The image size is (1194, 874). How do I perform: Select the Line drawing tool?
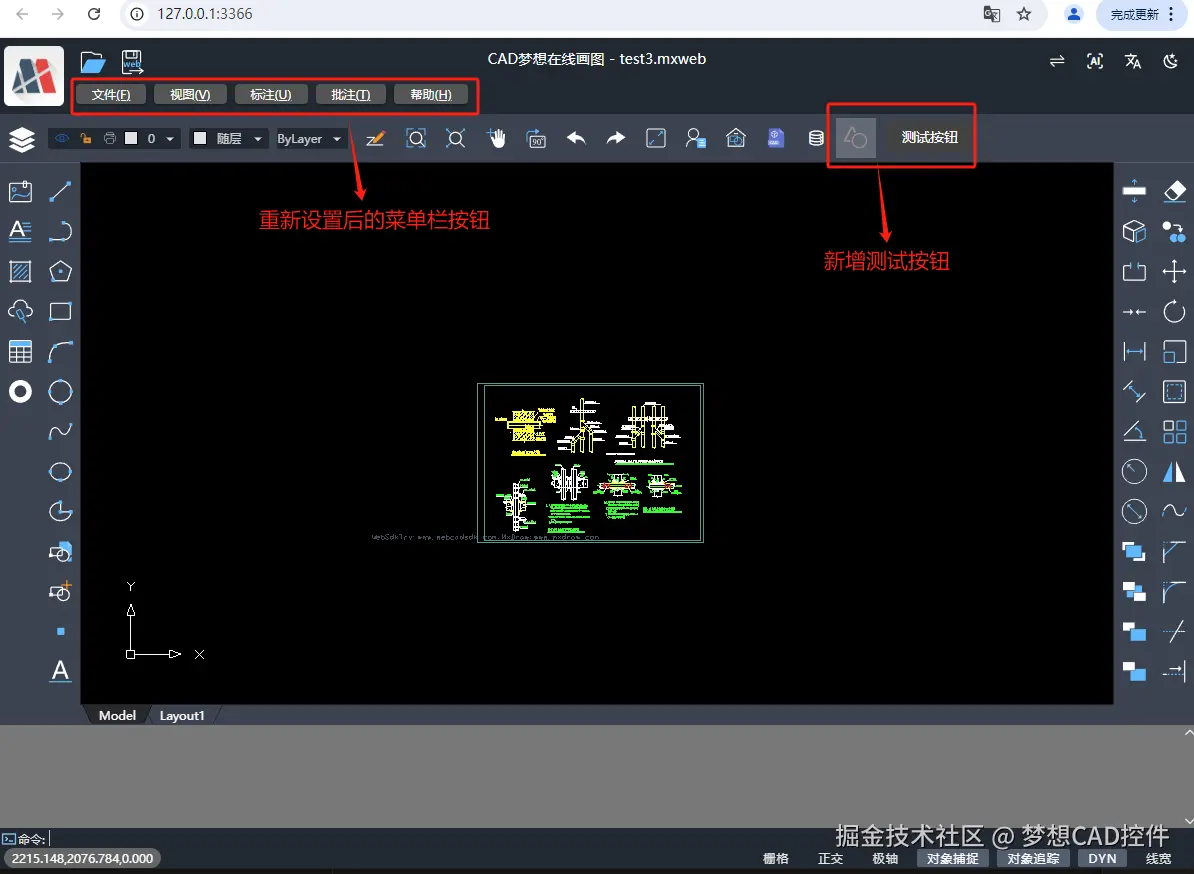click(60, 191)
